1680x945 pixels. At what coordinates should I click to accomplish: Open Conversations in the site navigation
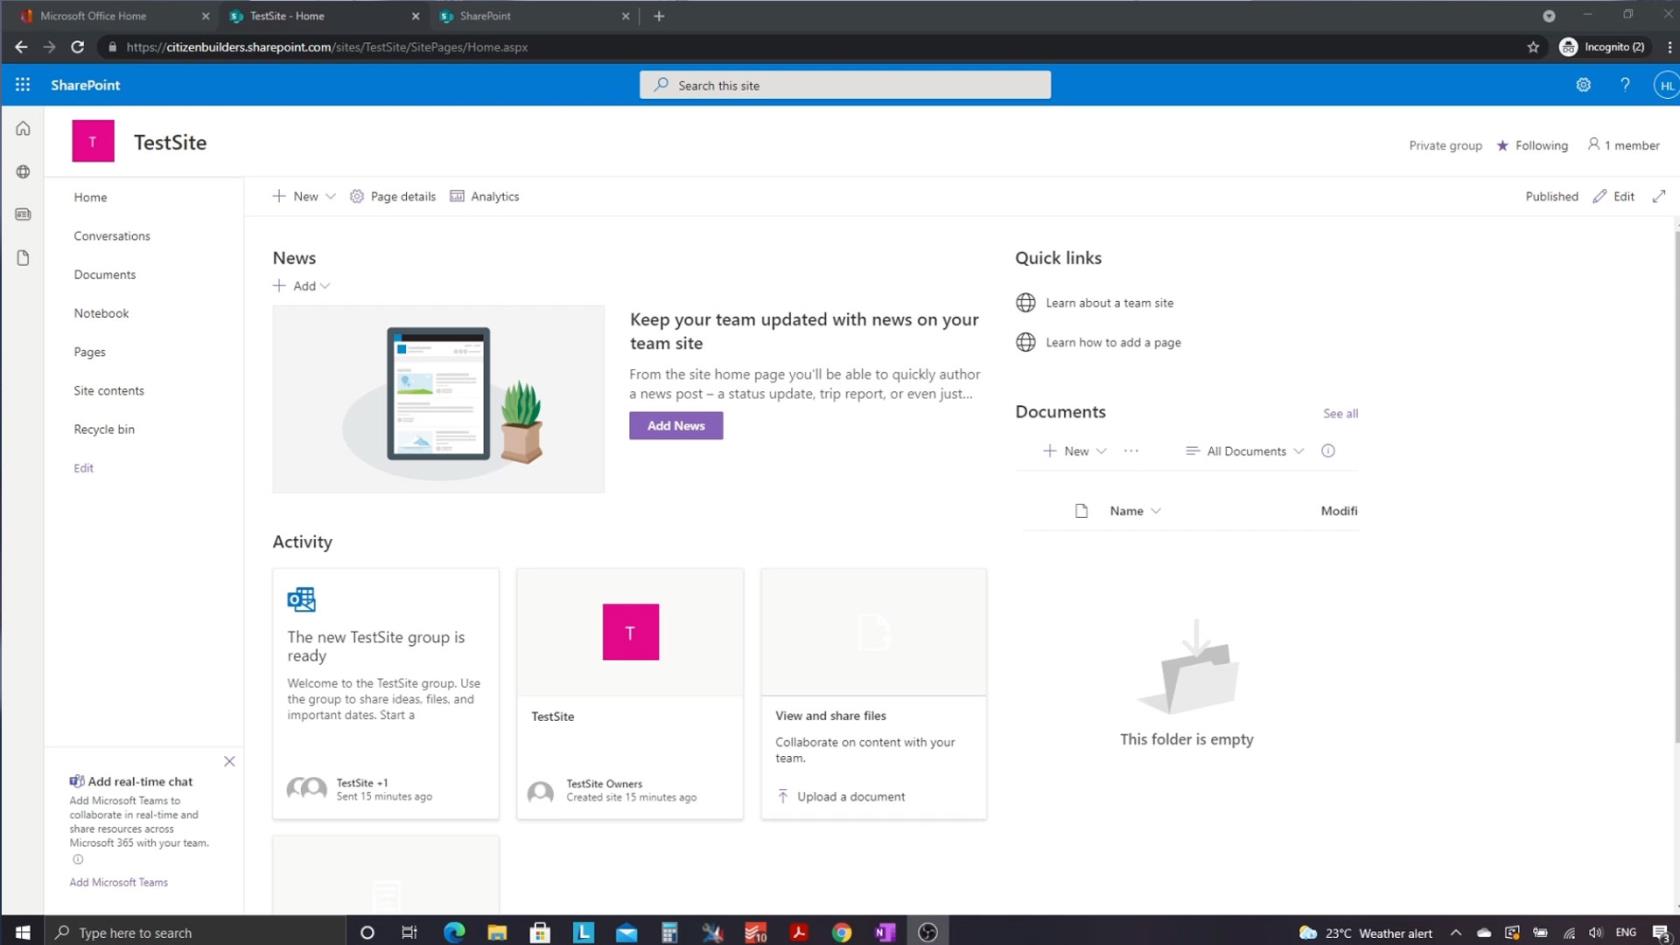pos(112,236)
